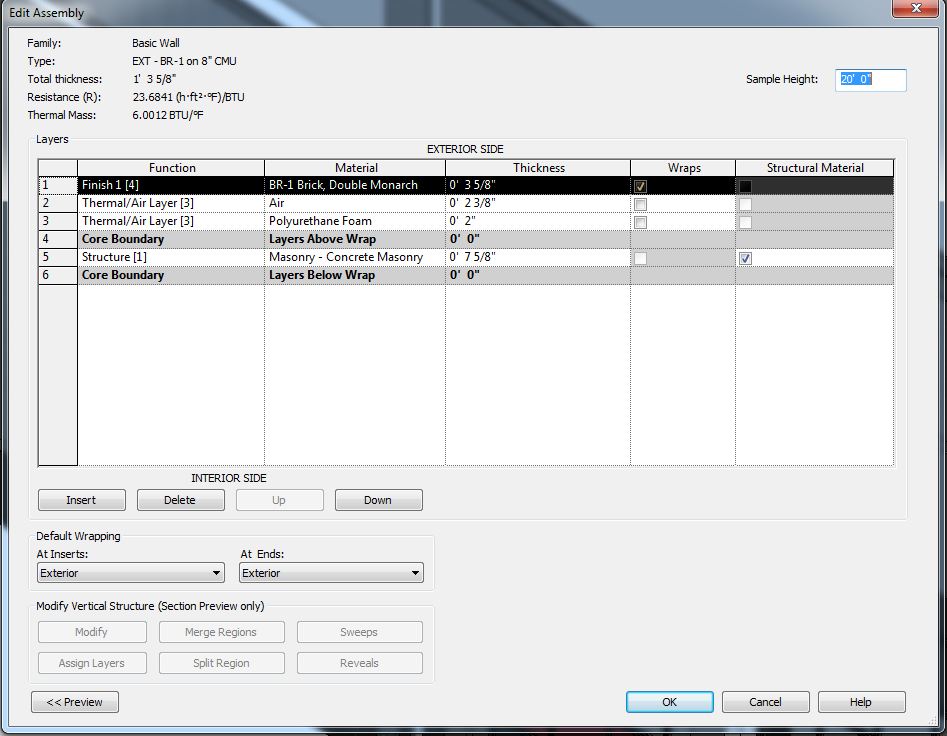Select the Layers Below Wrap cell
947x736 pixels.
tap(355, 275)
